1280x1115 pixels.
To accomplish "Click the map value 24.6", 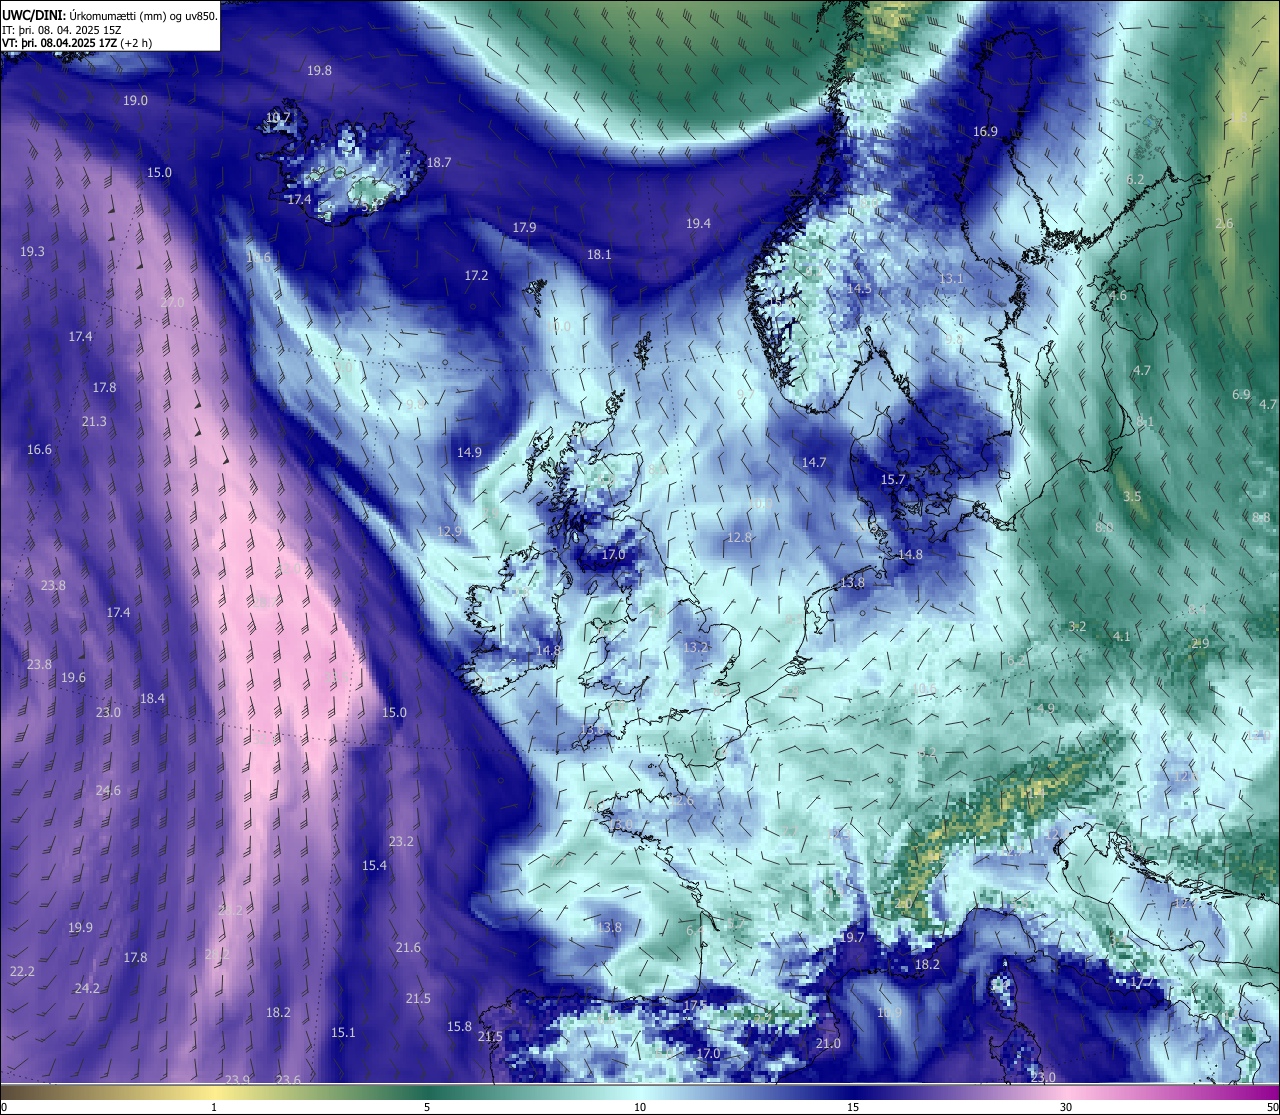I will 108,790.
